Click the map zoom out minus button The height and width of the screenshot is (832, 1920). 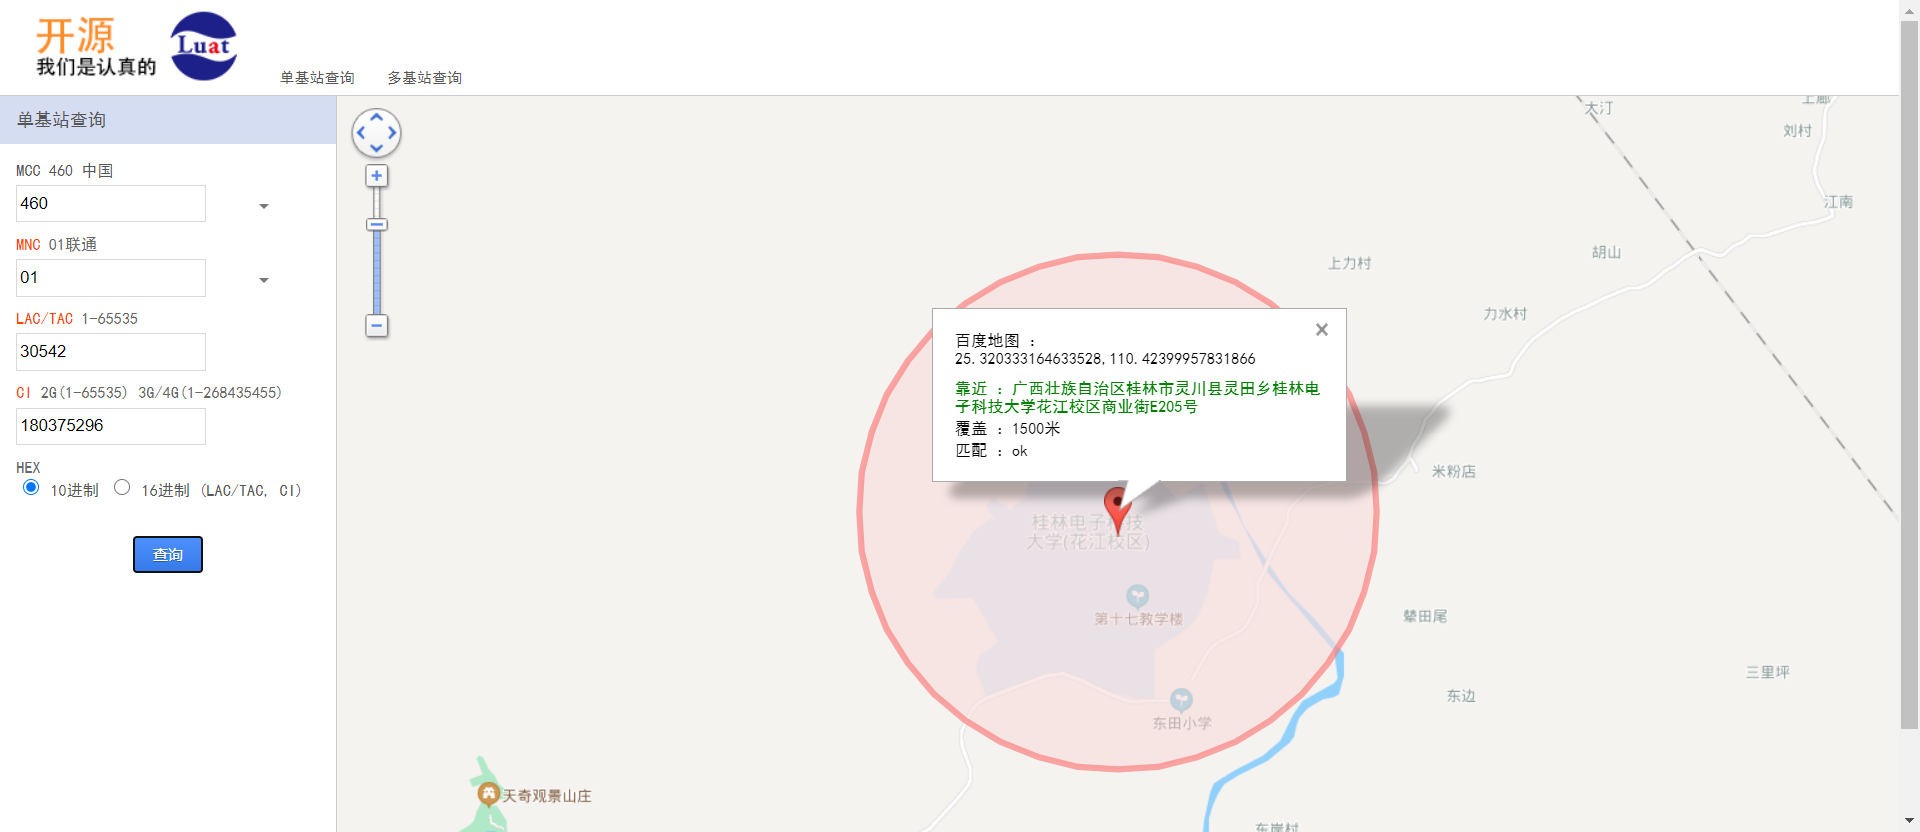click(x=377, y=326)
